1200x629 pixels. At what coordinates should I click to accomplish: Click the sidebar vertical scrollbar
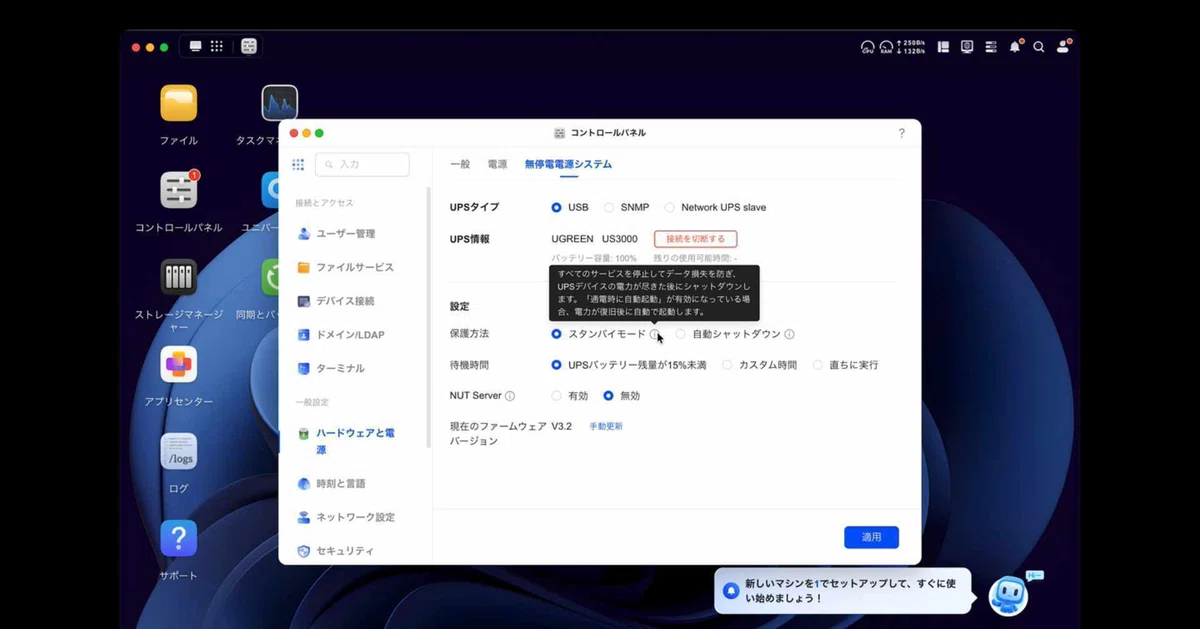[x=429, y=316]
